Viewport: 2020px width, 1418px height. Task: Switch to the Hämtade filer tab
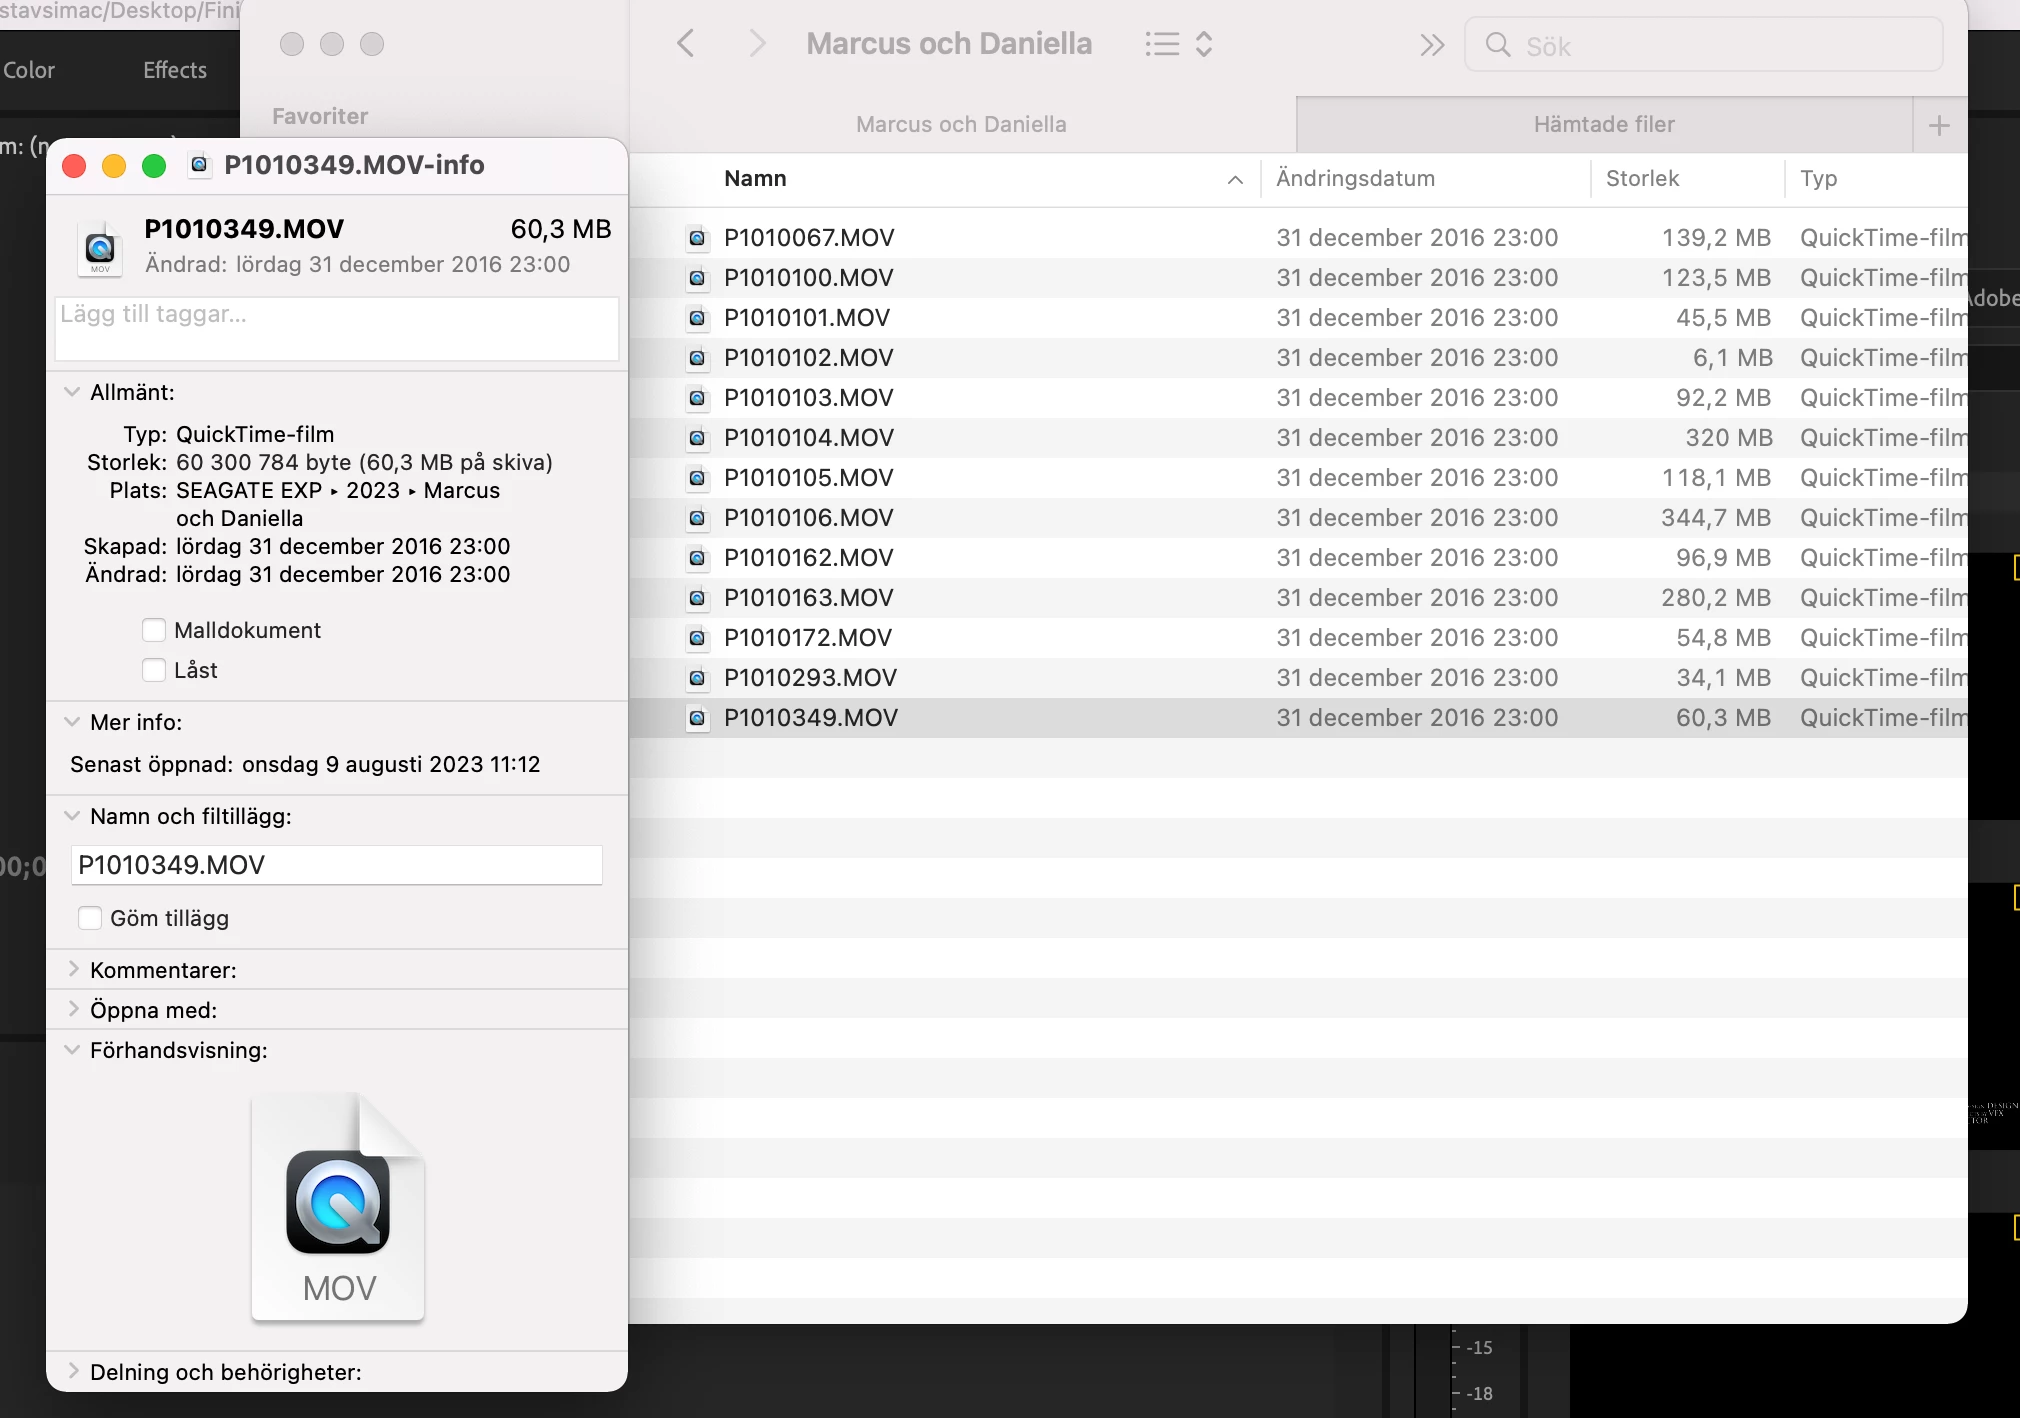click(1603, 125)
